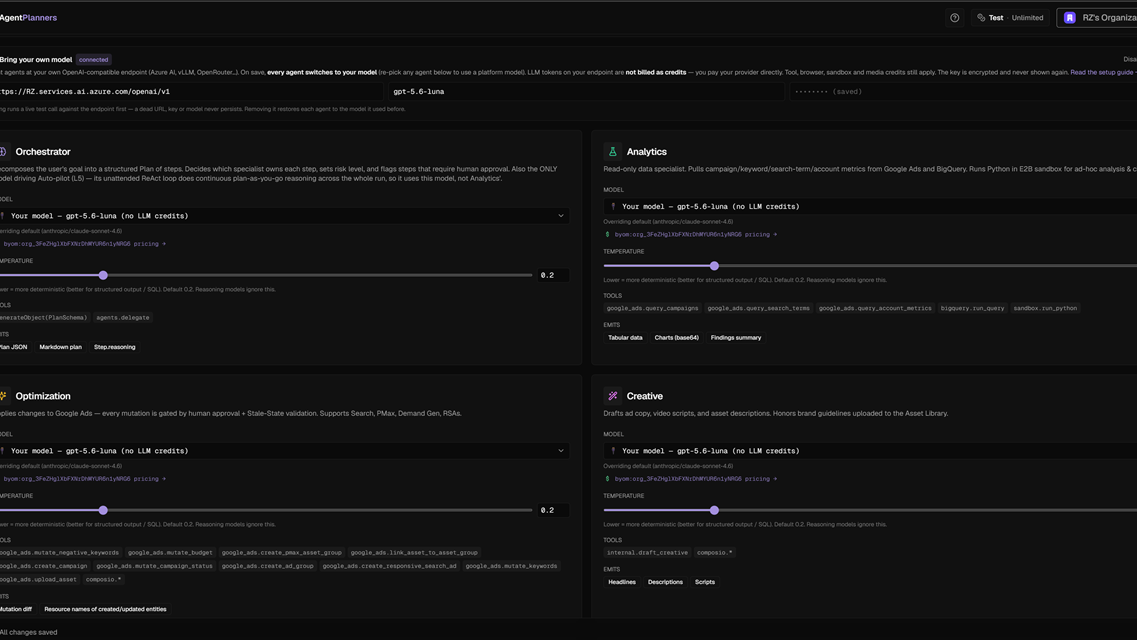
Task: Click the google_ads.create_pmax_asset_group chip
Action: (x=281, y=552)
